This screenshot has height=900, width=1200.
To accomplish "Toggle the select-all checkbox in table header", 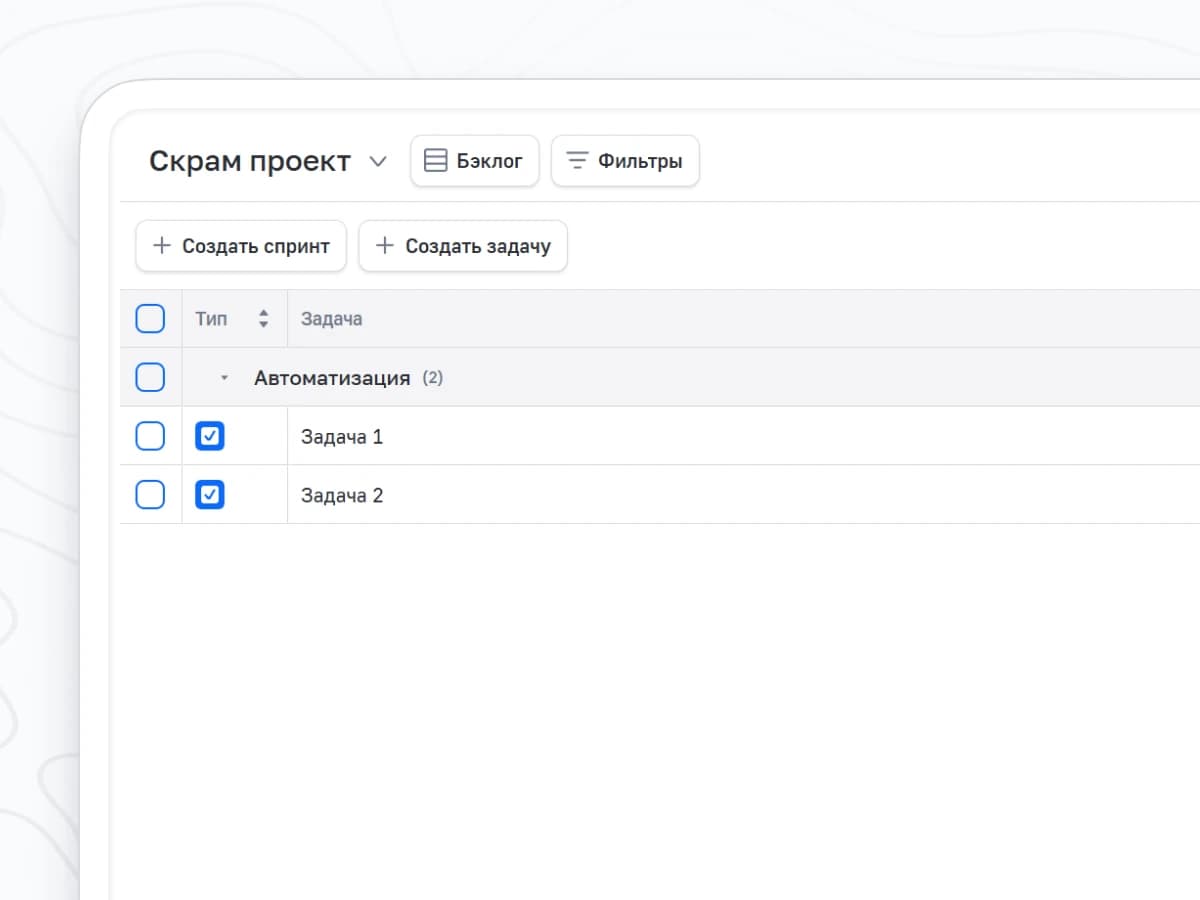I will [150, 319].
